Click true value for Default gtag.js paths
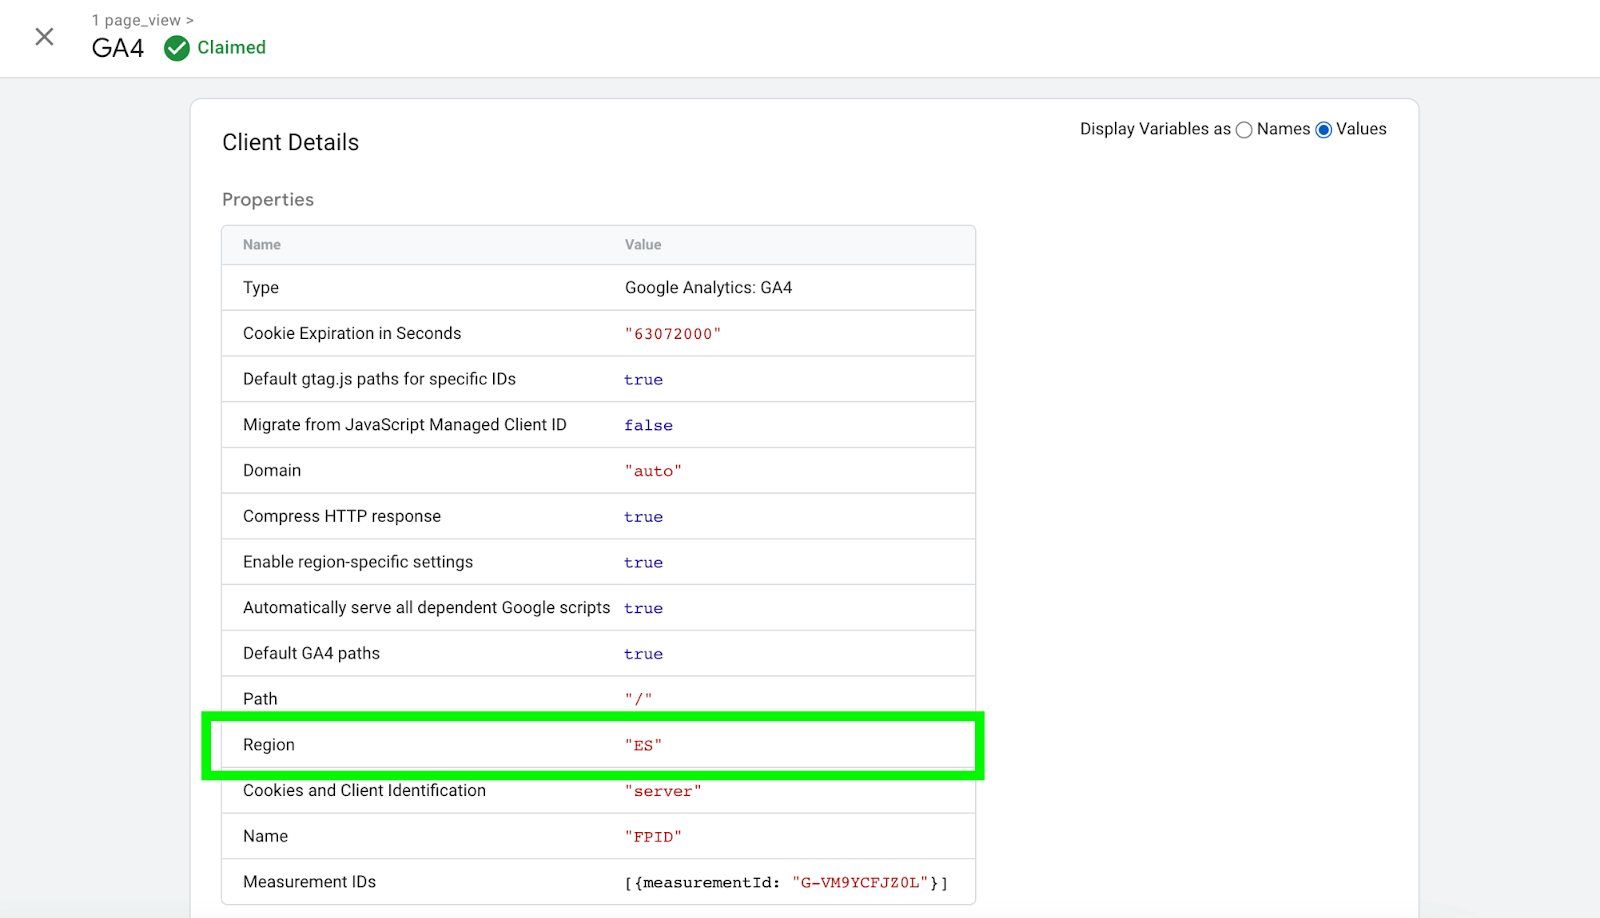Viewport: 1600px width, 918px height. coord(643,380)
